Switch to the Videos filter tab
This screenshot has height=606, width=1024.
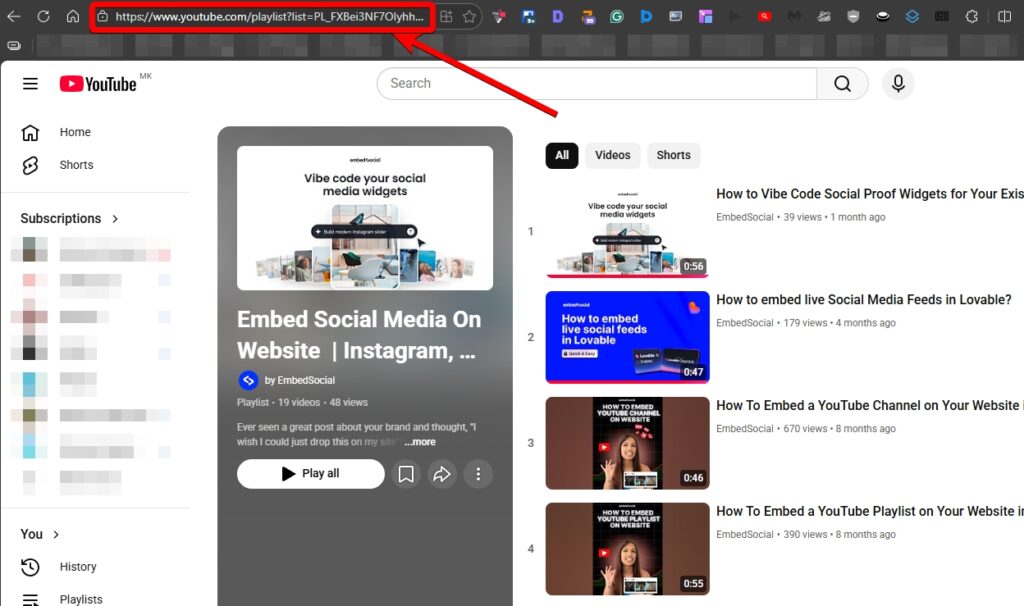[612, 155]
